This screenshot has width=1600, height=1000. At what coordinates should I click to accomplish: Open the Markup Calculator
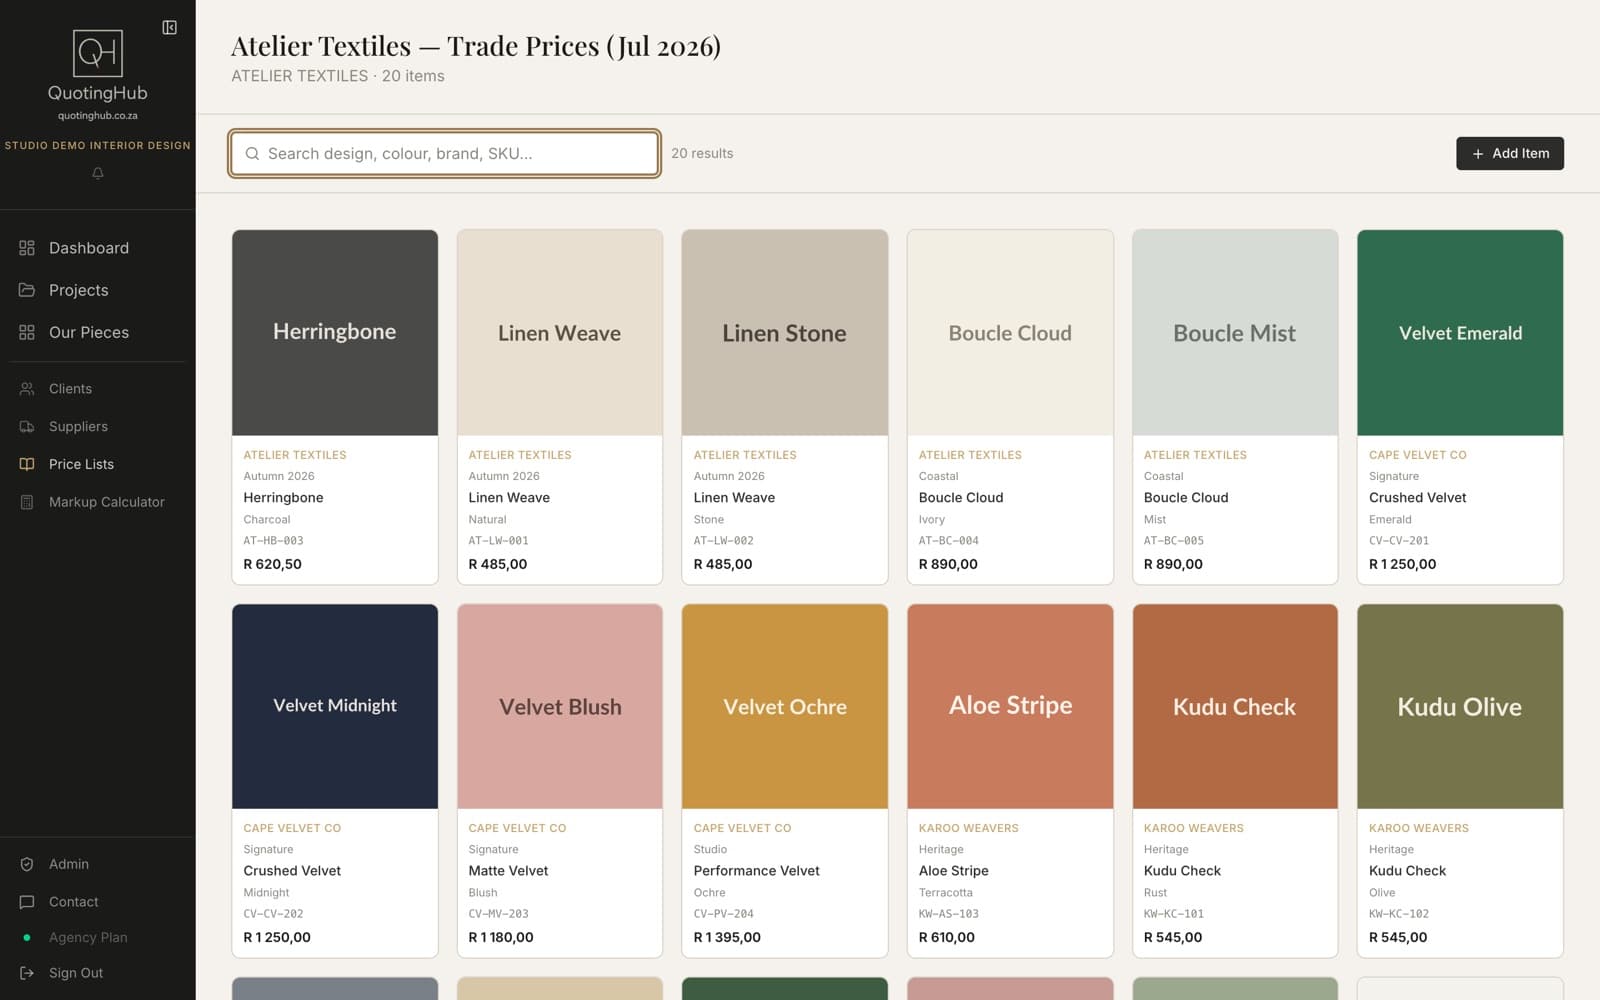[x=98, y=502]
